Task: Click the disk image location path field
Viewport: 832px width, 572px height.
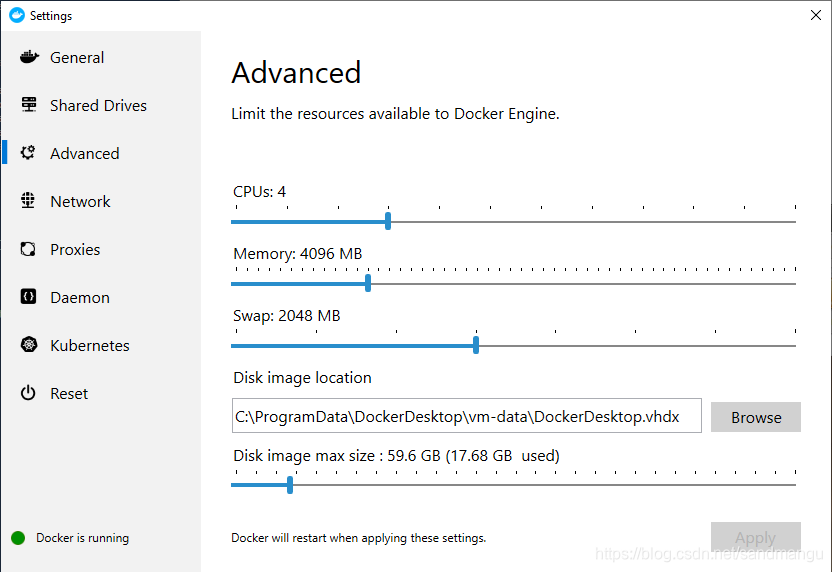Action: click(466, 415)
